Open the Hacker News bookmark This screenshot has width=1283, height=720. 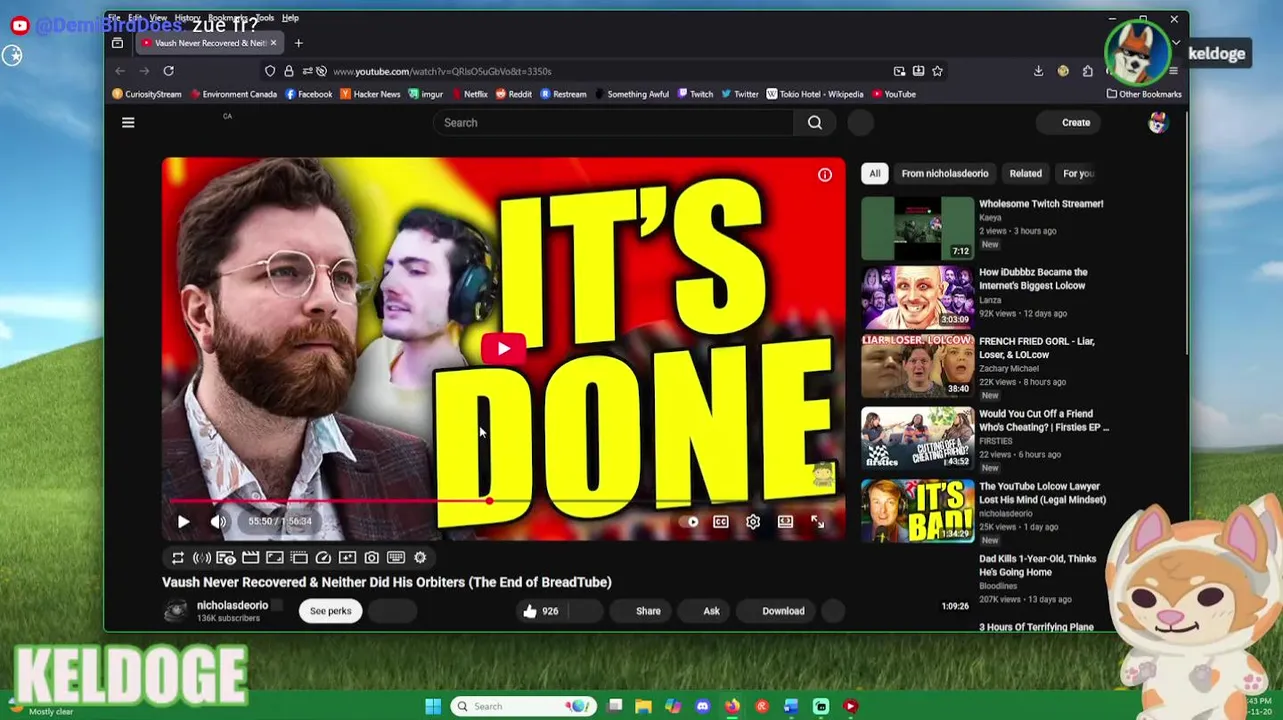[x=370, y=94]
